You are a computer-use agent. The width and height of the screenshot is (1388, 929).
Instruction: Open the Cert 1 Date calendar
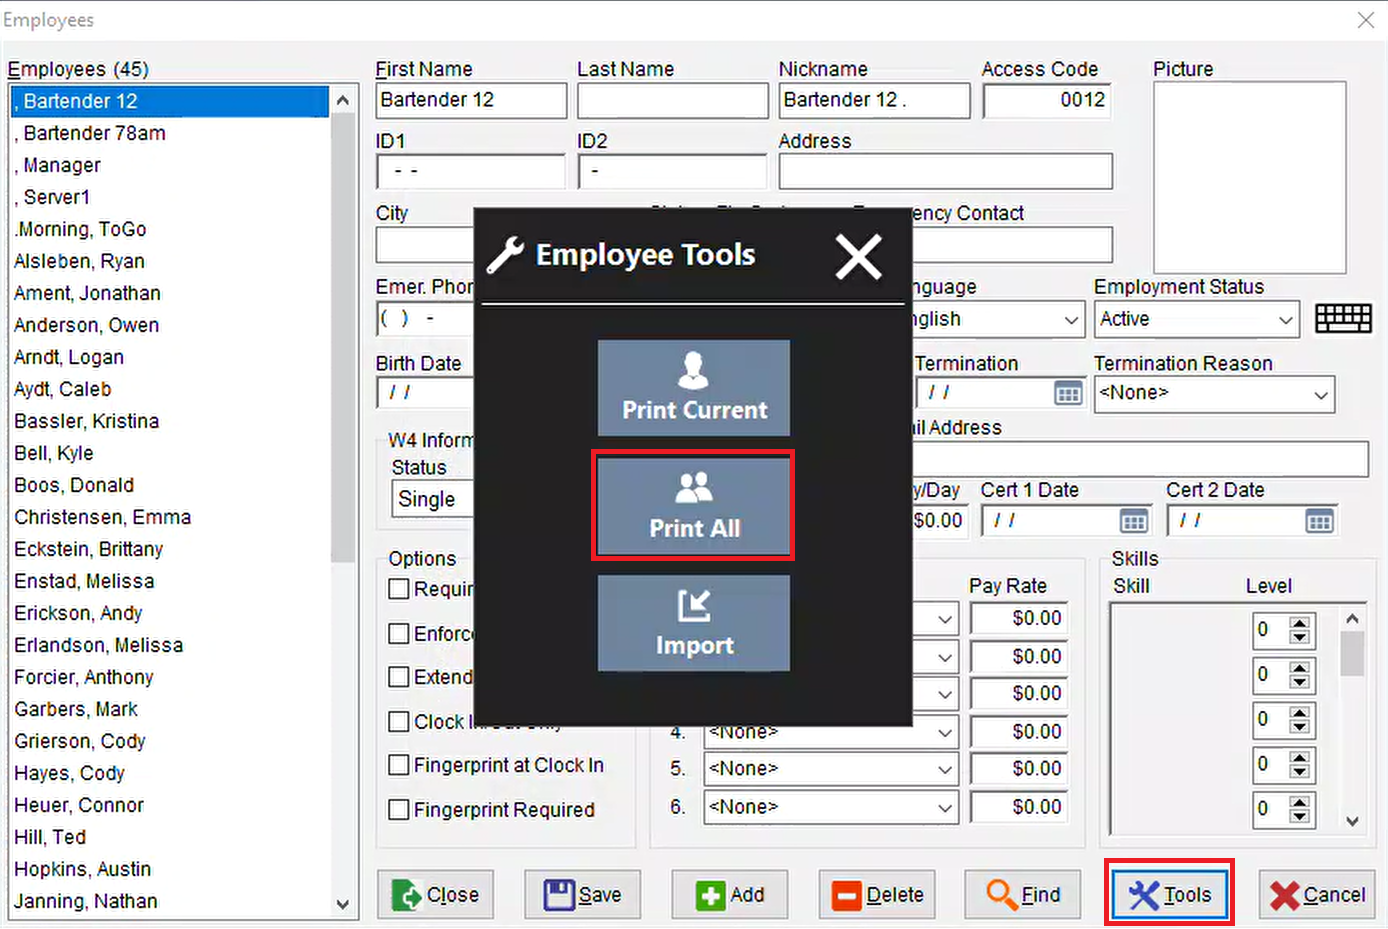click(x=1133, y=521)
